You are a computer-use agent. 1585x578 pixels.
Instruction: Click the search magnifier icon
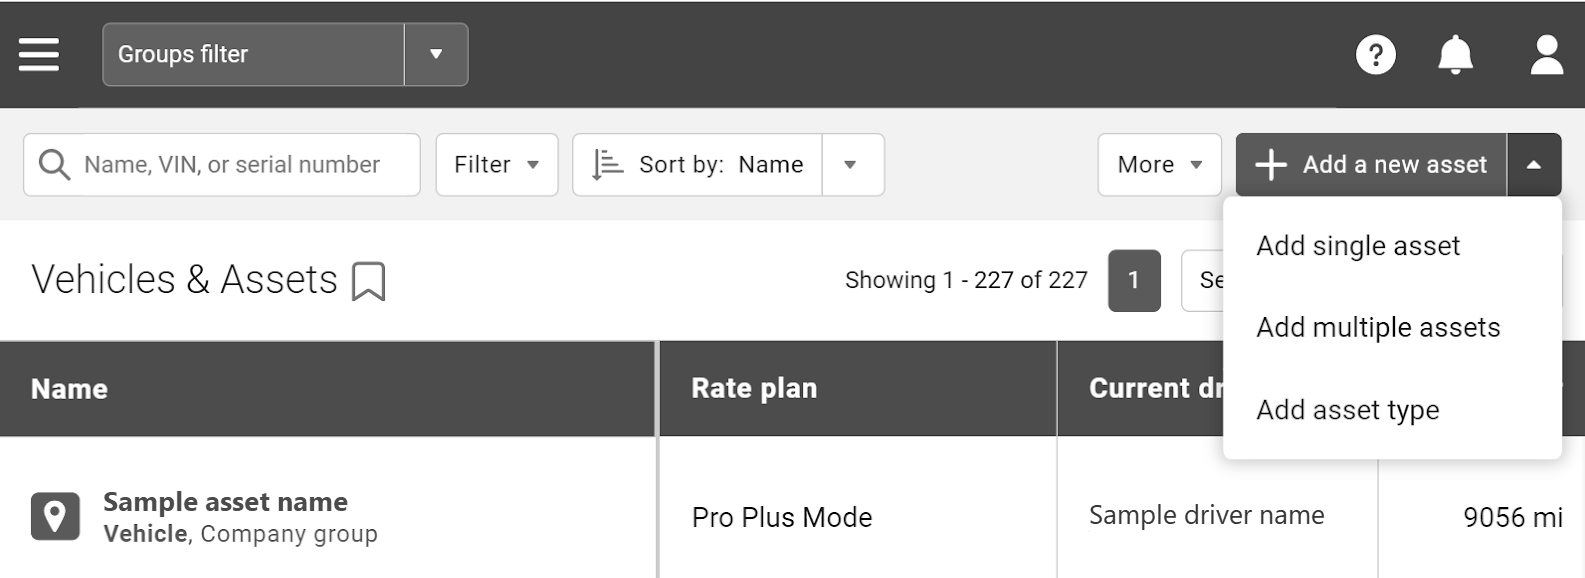54,164
